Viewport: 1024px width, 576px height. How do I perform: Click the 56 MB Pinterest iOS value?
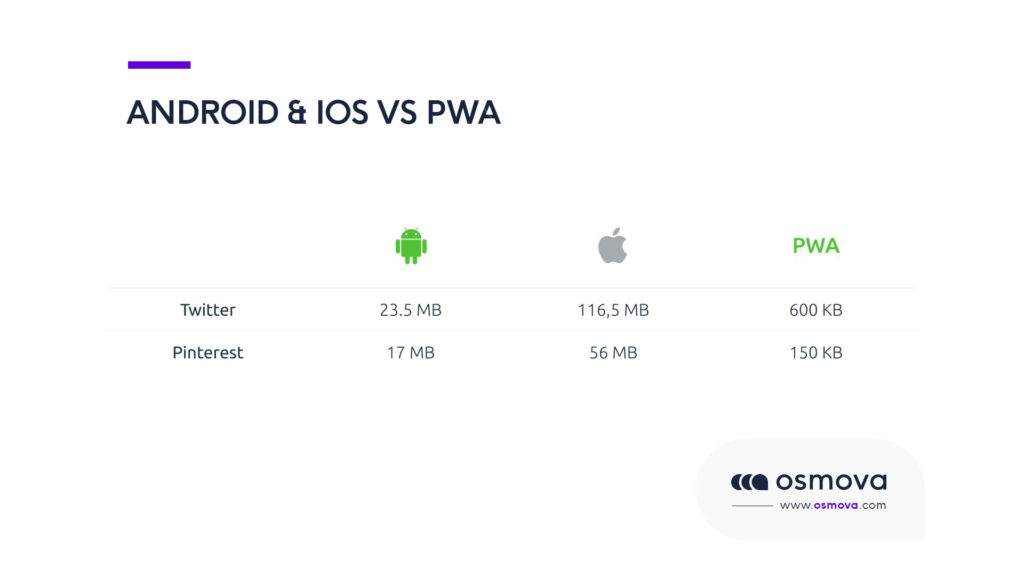(x=613, y=353)
